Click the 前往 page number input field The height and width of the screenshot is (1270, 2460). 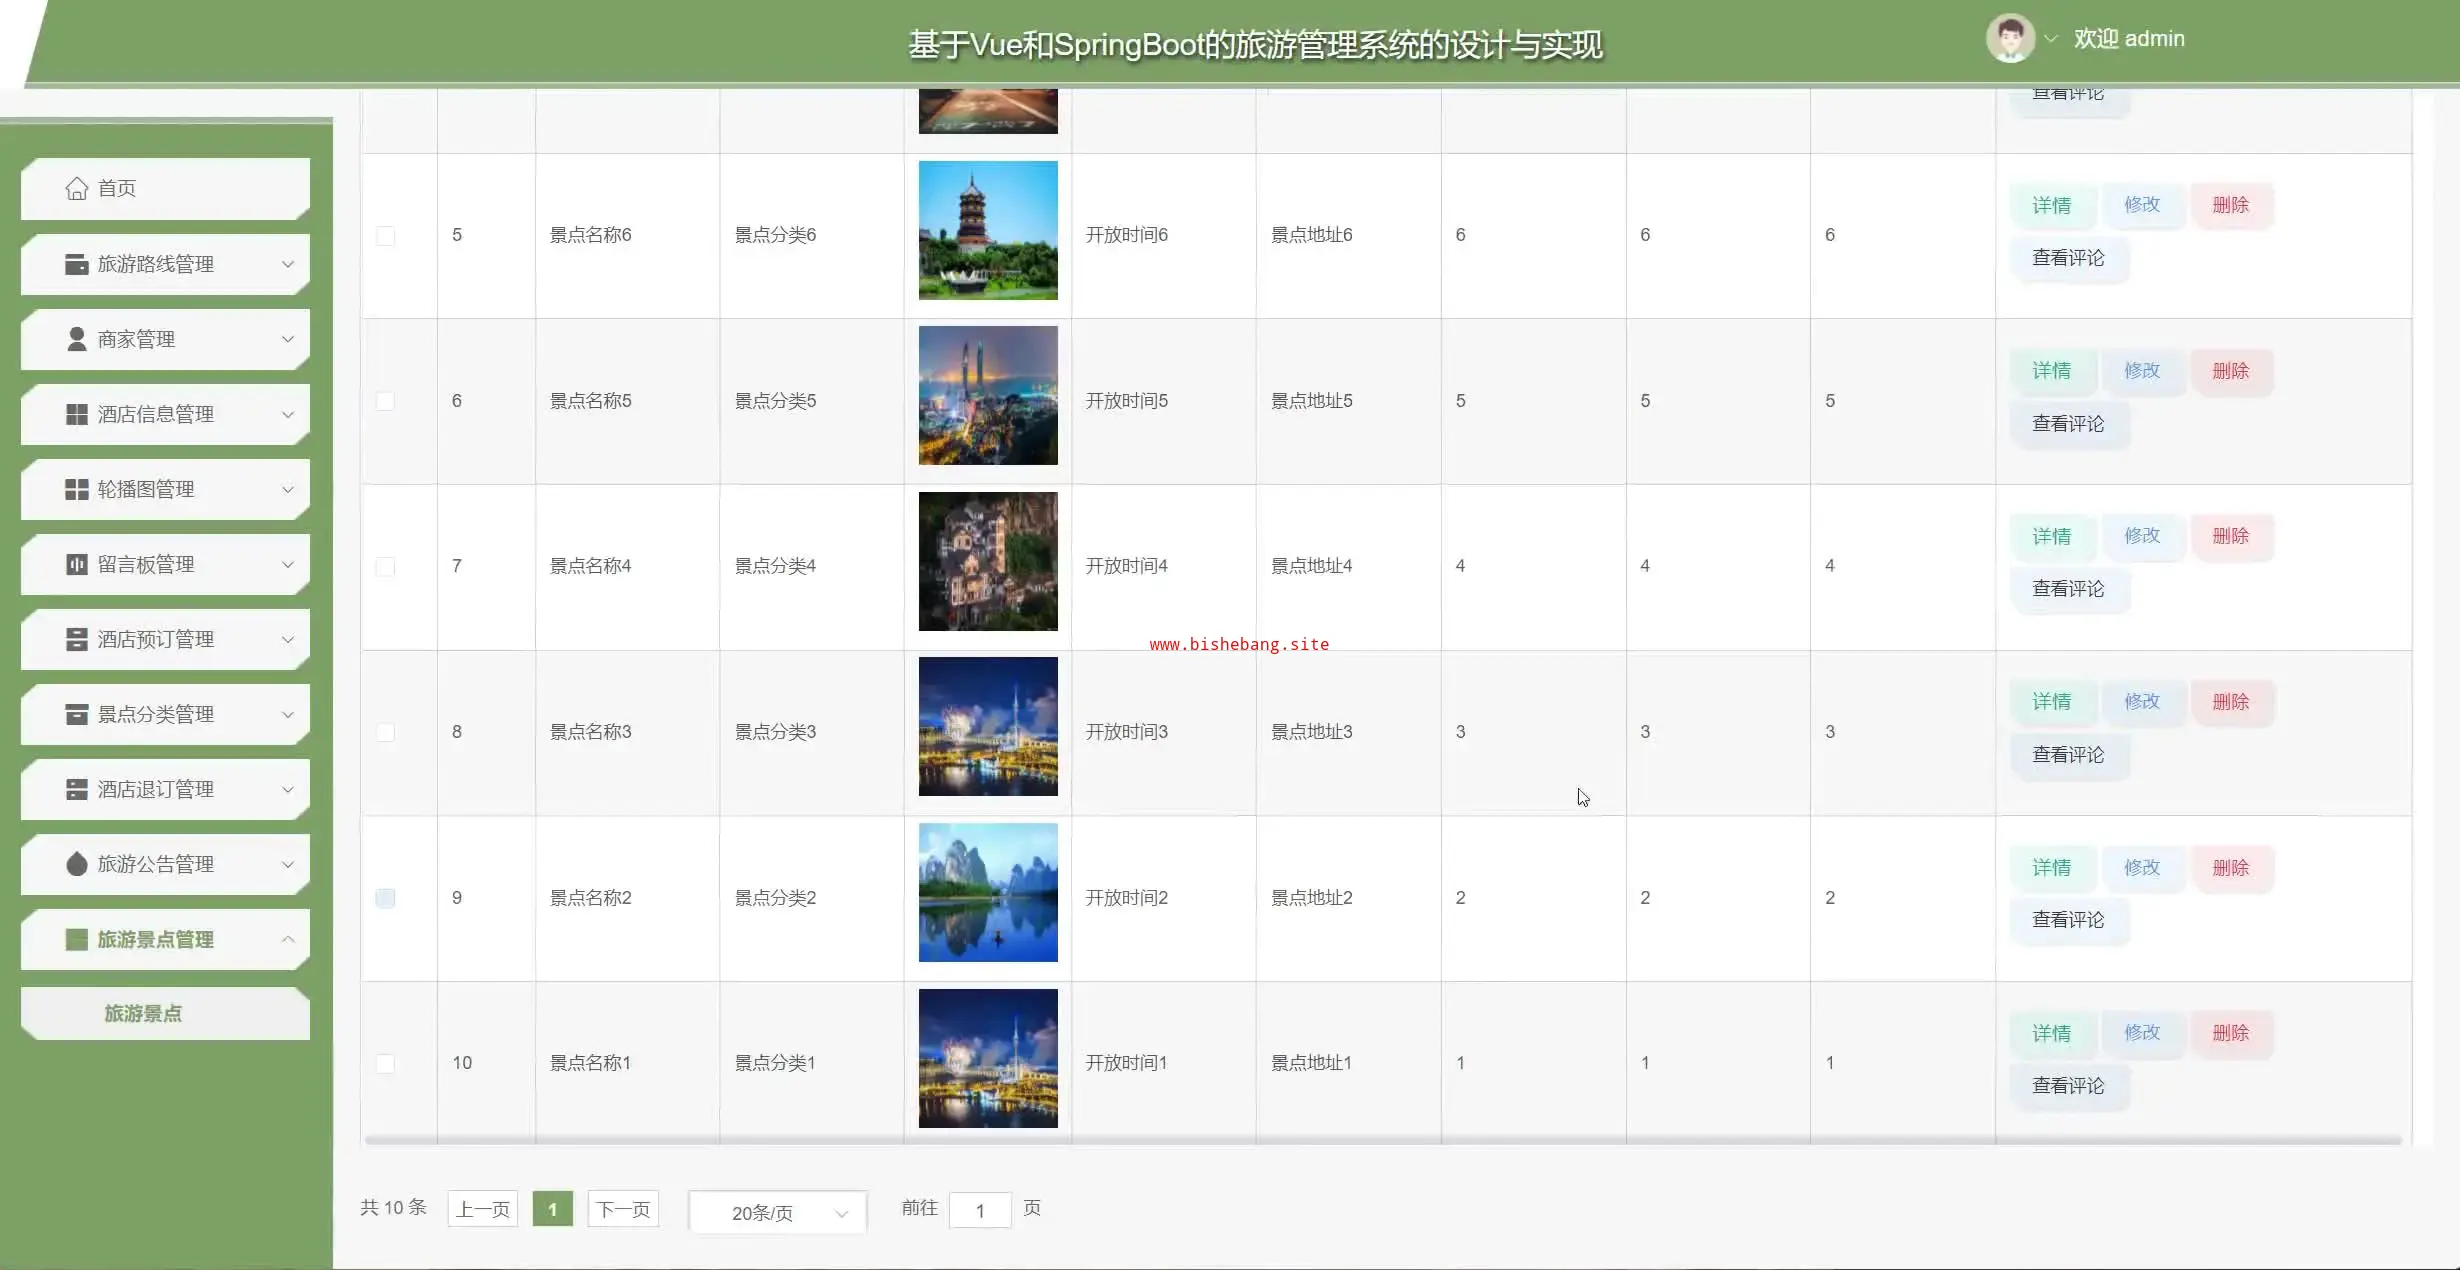point(979,1211)
